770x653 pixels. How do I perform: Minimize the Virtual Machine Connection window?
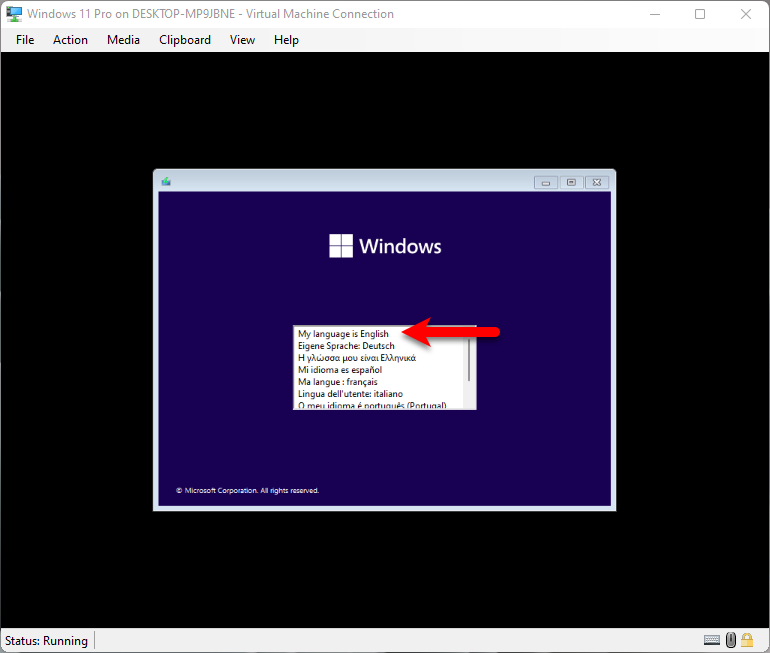click(x=655, y=14)
